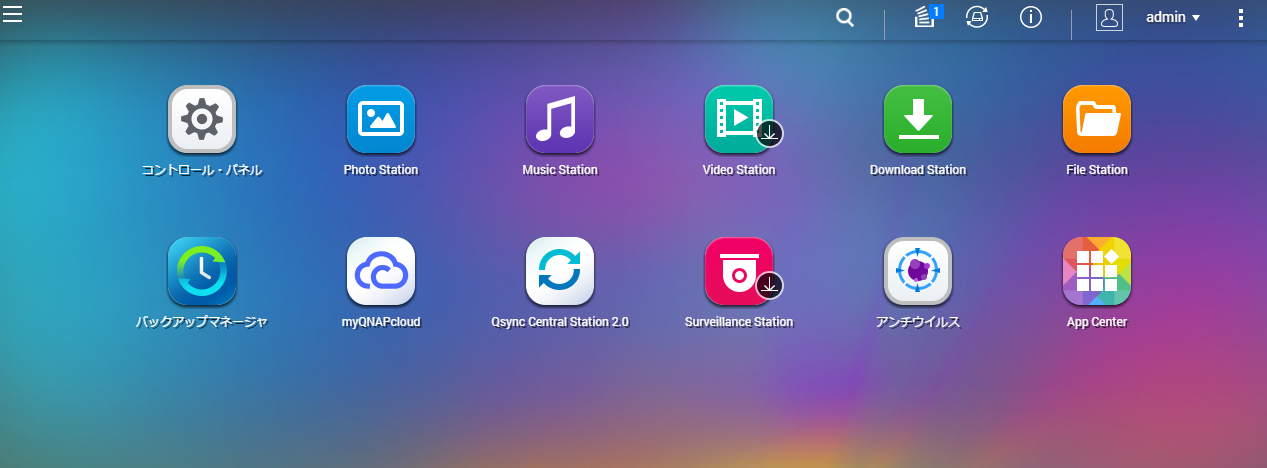Click the App Center label
Viewport: 1267px width, 468px height.
1097,322
